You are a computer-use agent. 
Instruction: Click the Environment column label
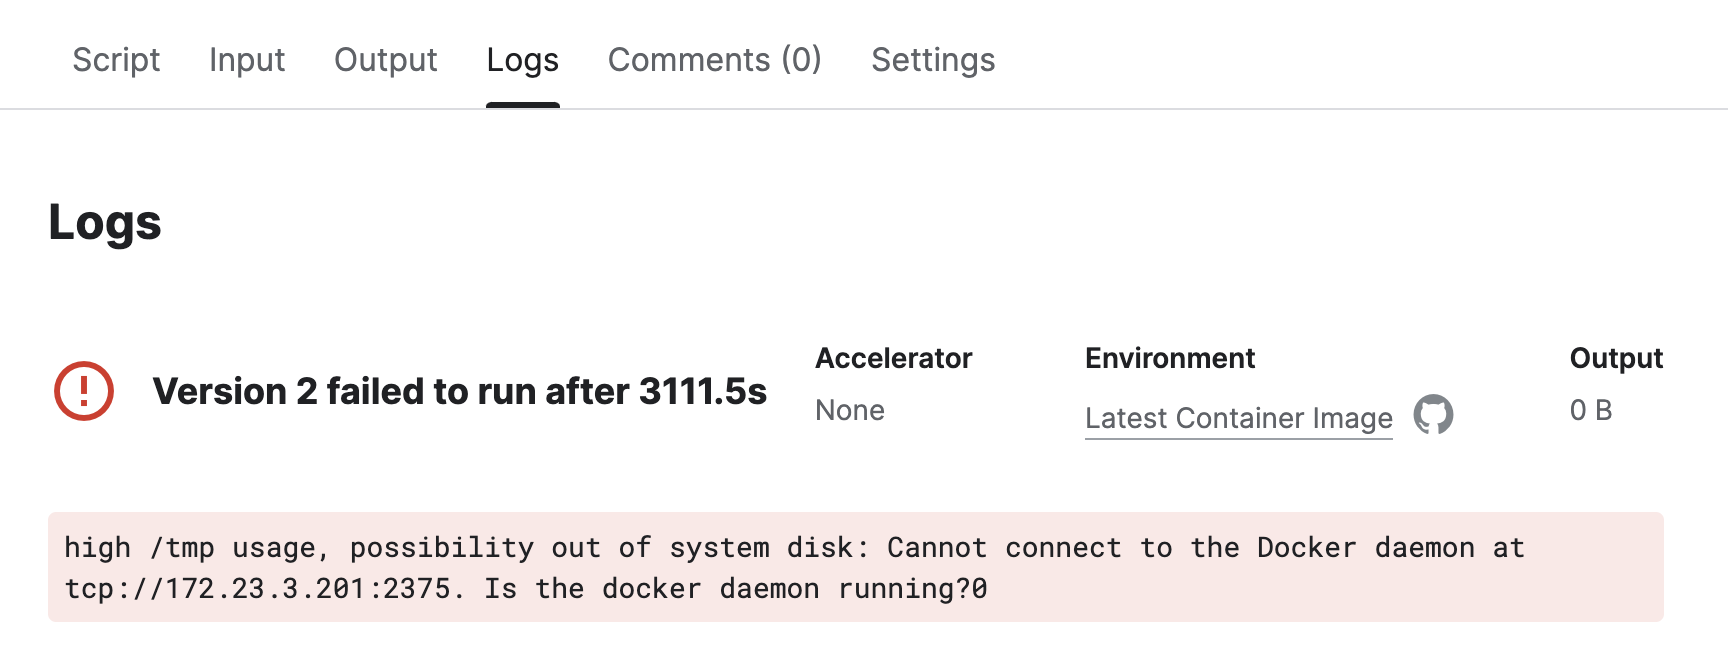point(1170,358)
